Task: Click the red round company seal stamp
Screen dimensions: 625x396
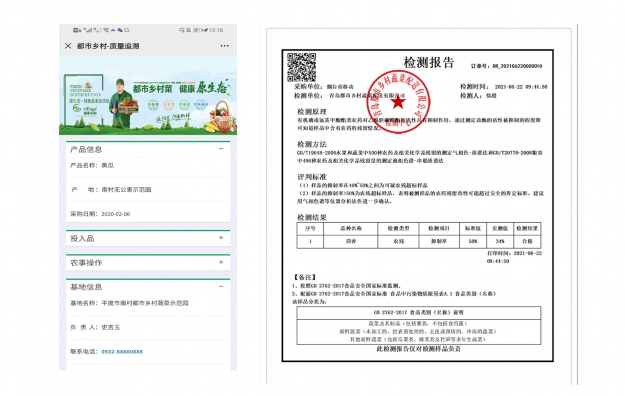Action: click(x=398, y=102)
